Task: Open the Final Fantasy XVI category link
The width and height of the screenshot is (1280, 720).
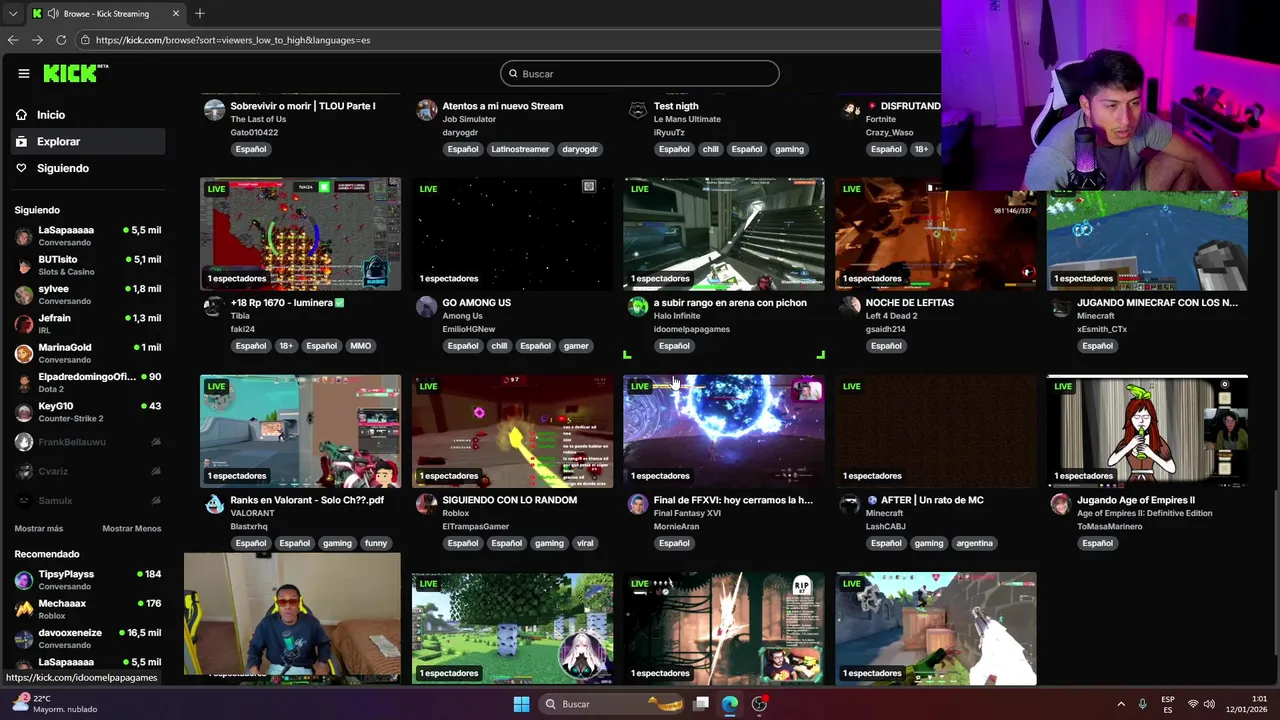Action: pos(687,513)
